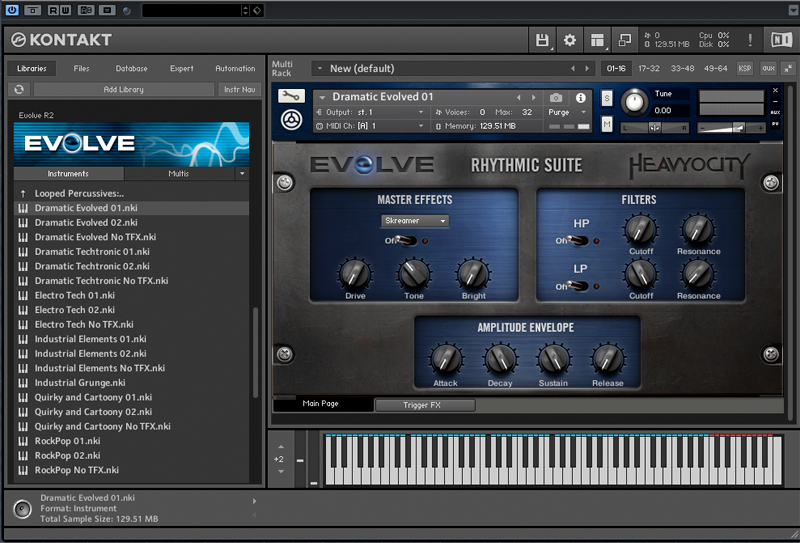Go to next instrument arrow for Dramatic Evolved 01
Viewport: 800px width, 543px height.
pos(534,97)
